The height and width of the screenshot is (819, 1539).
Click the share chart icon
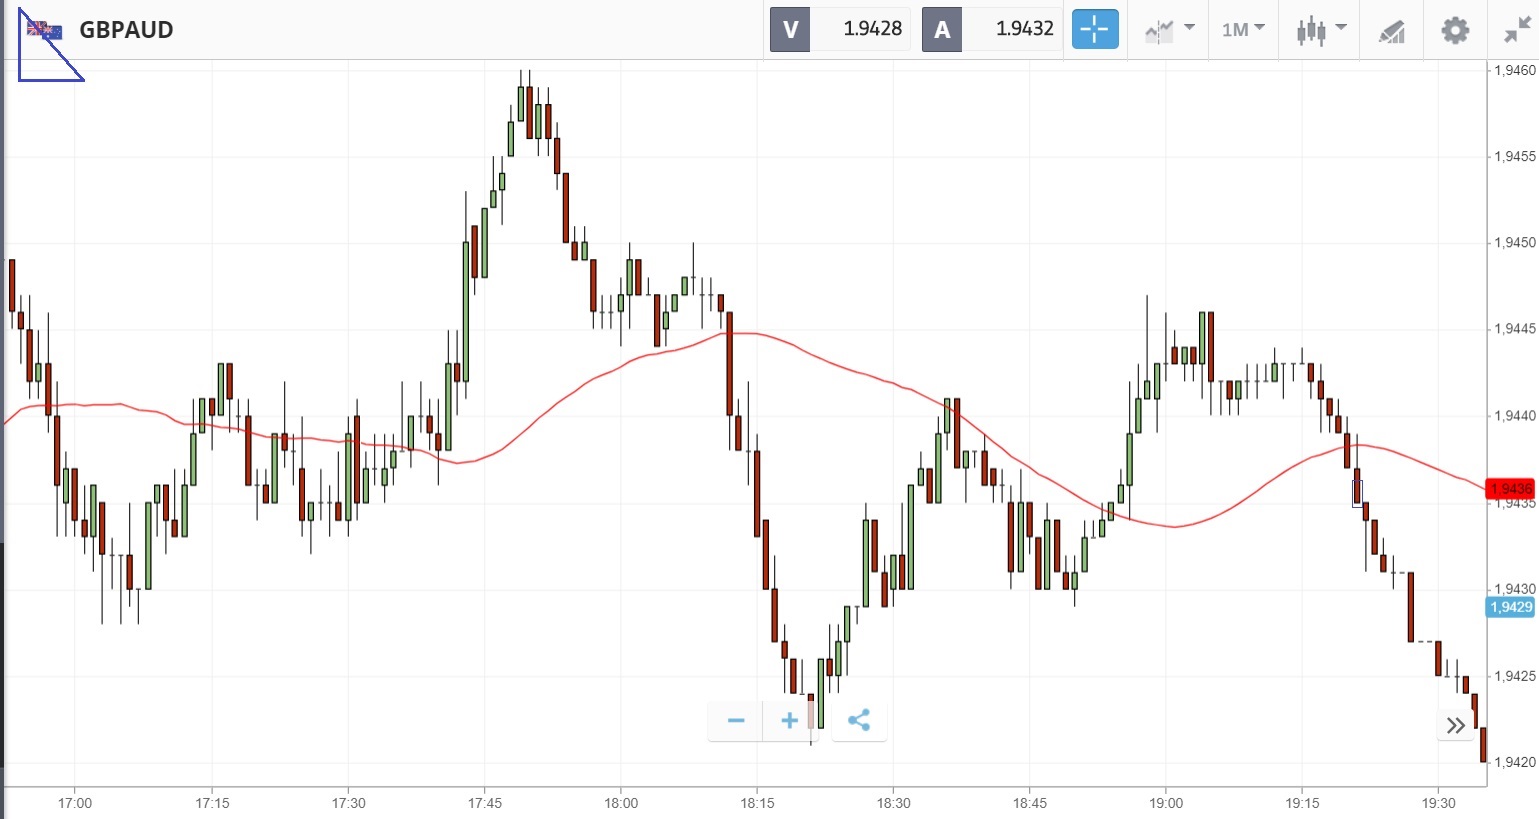(x=858, y=720)
